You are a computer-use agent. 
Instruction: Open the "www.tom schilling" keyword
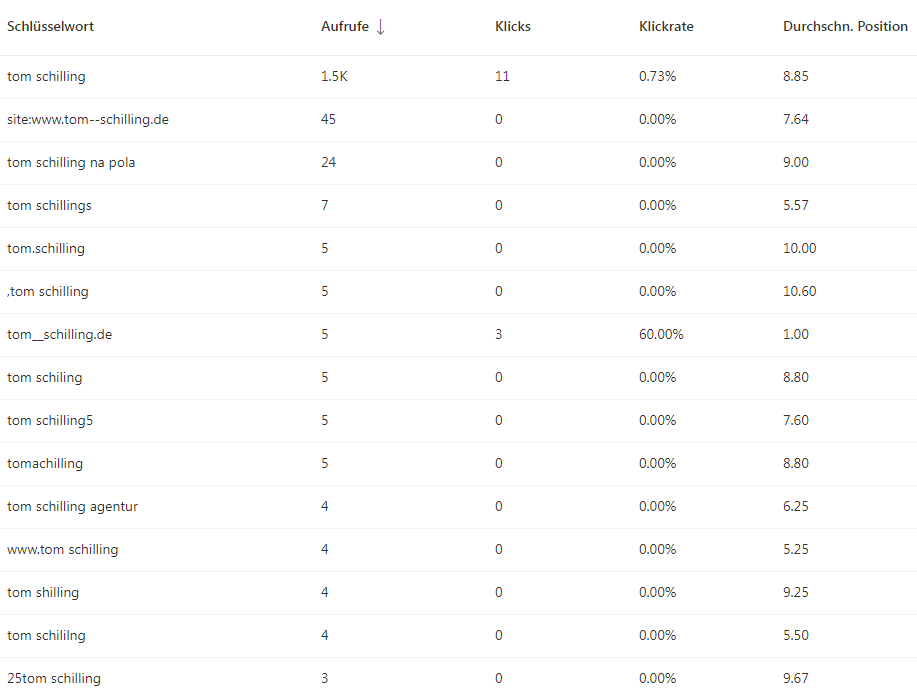click(x=62, y=550)
